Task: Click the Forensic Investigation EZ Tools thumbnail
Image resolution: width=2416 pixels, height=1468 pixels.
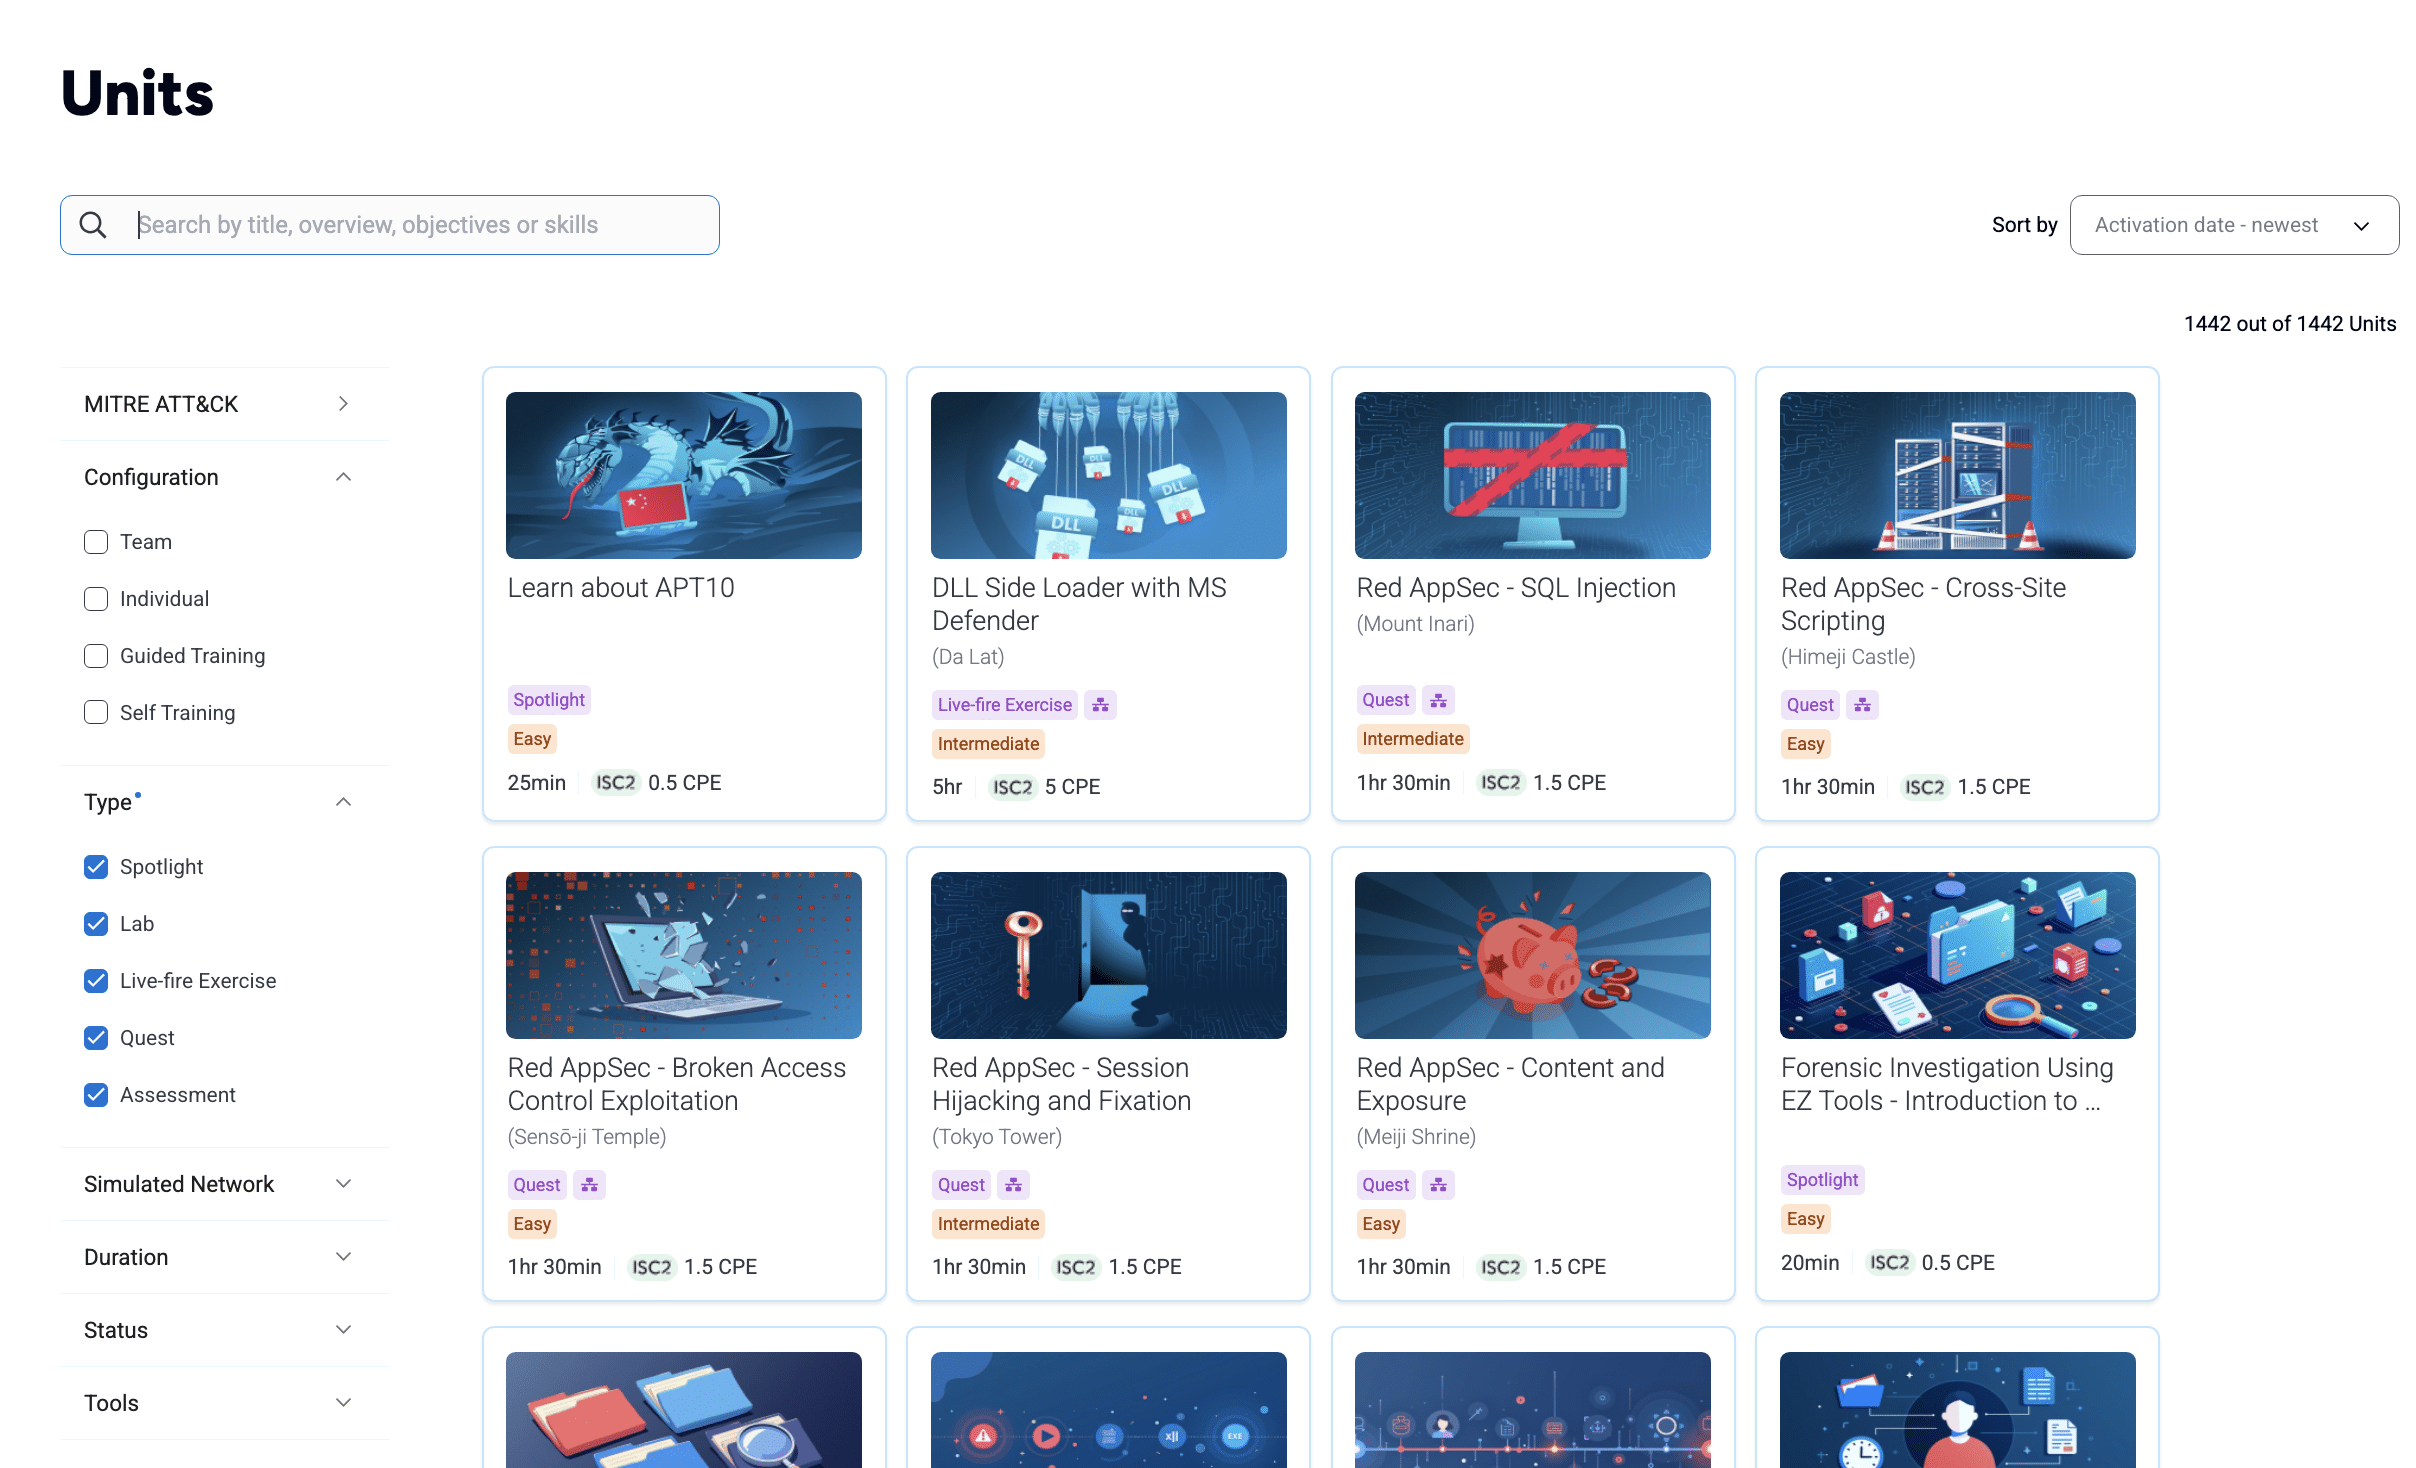Action: coord(1956,955)
